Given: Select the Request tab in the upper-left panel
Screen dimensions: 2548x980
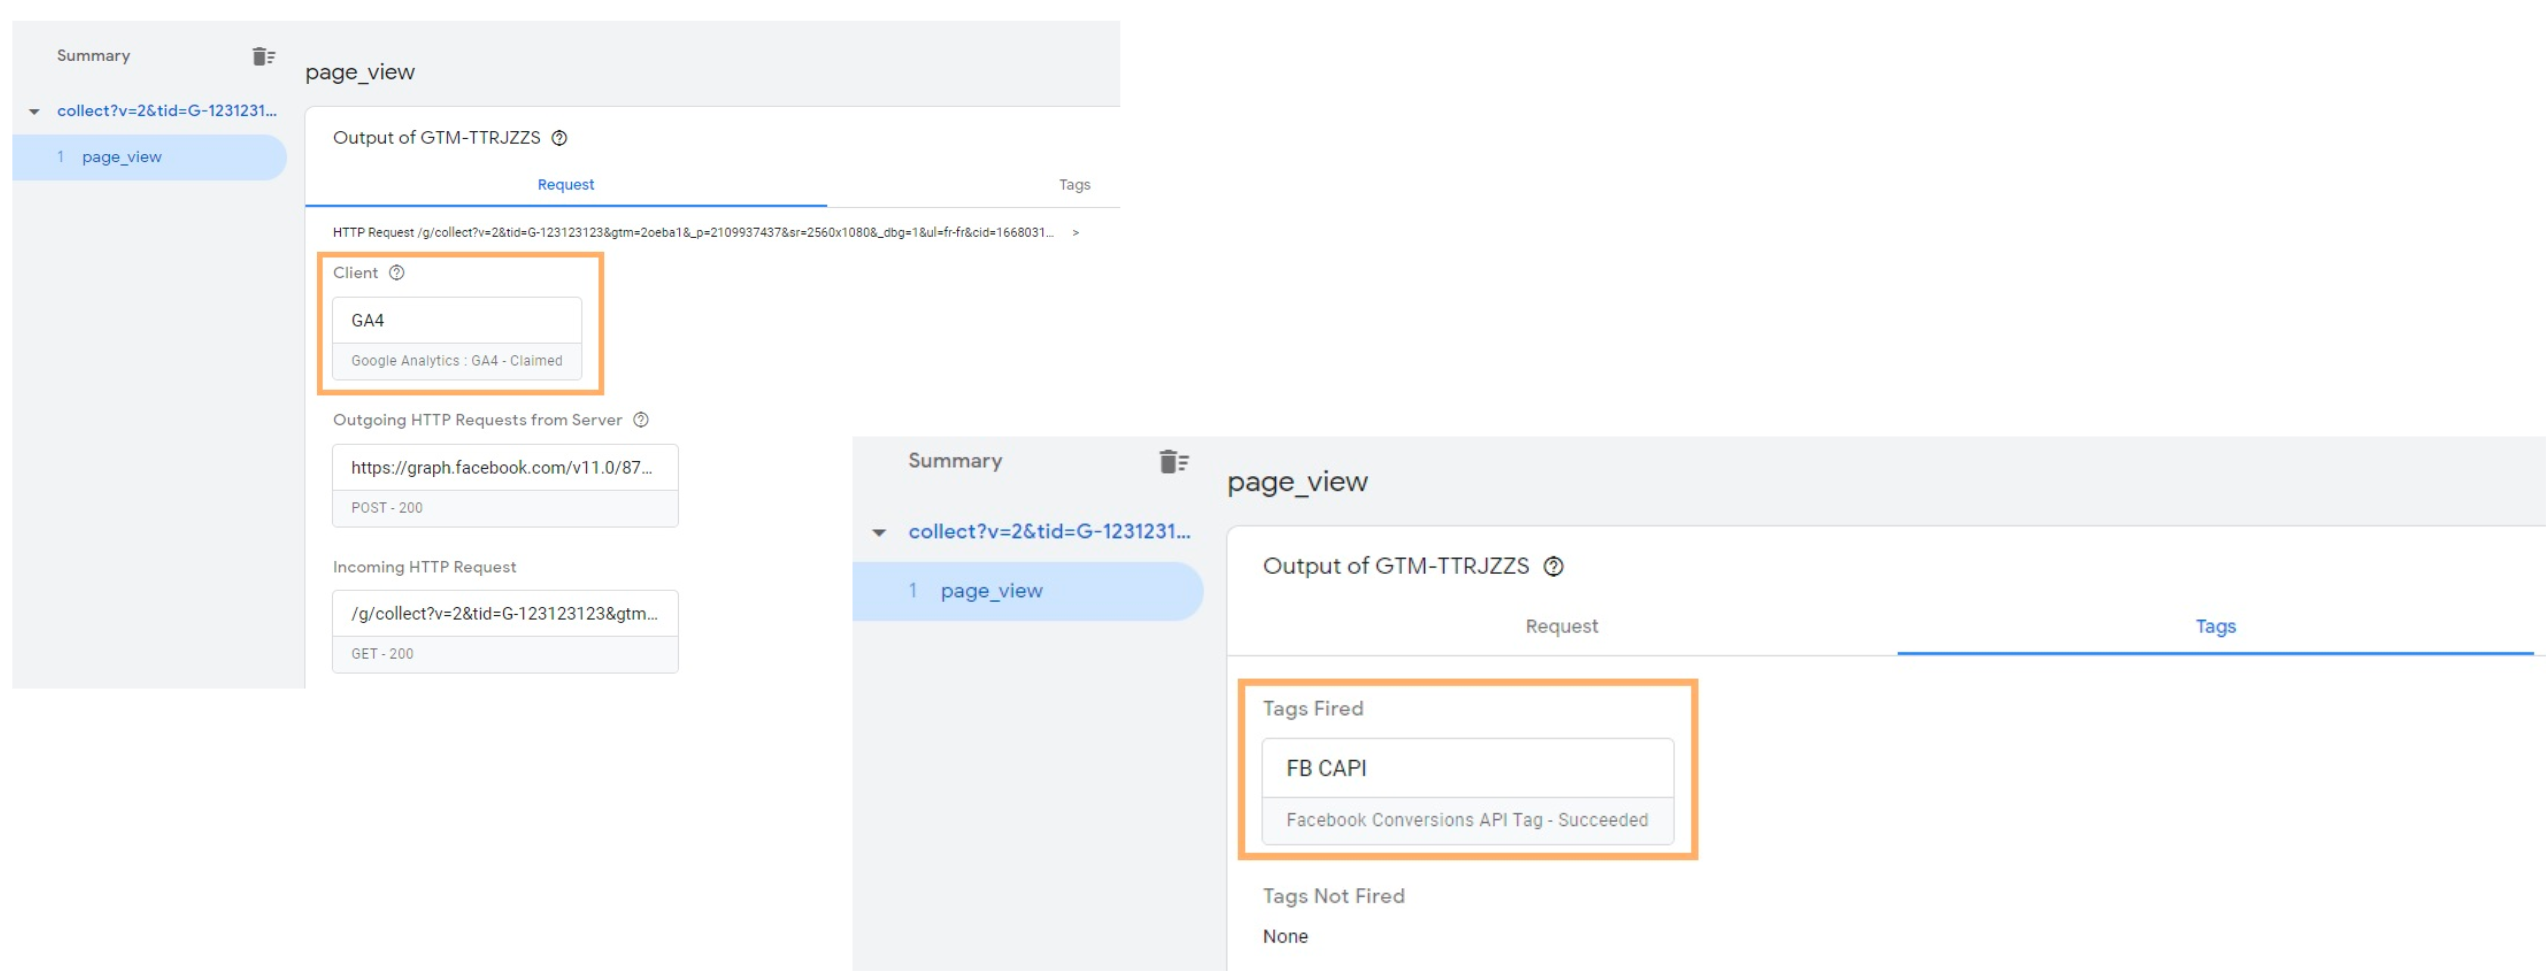Looking at the screenshot, I should click(x=565, y=185).
